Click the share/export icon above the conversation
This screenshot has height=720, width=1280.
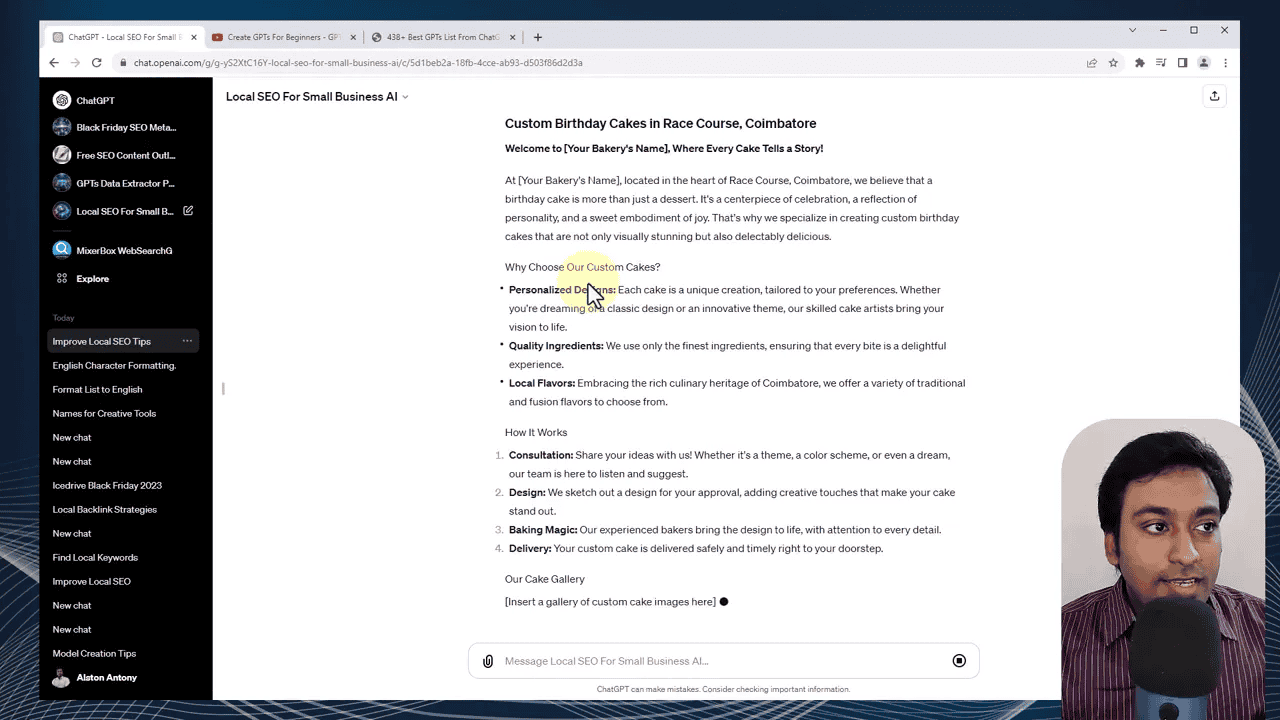tap(1214, 96)
